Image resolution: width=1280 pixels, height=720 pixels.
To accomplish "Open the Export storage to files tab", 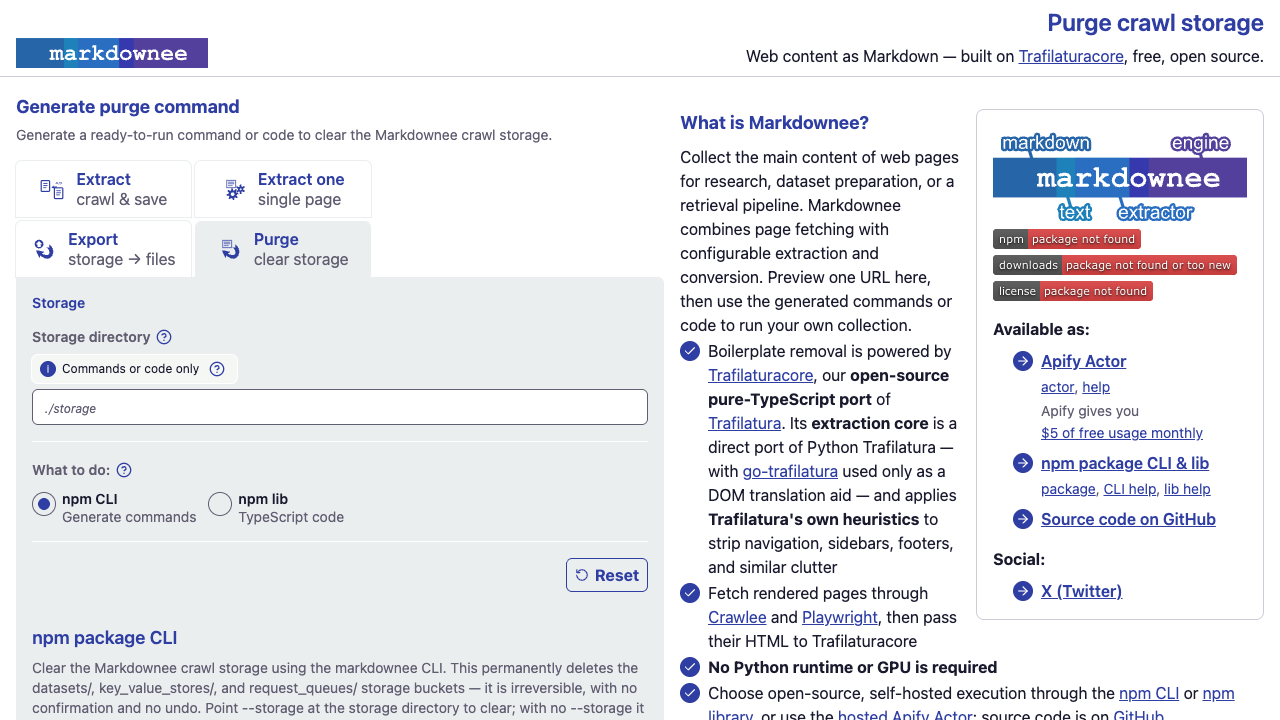I will pyautogui.click(x=103, y=249).
